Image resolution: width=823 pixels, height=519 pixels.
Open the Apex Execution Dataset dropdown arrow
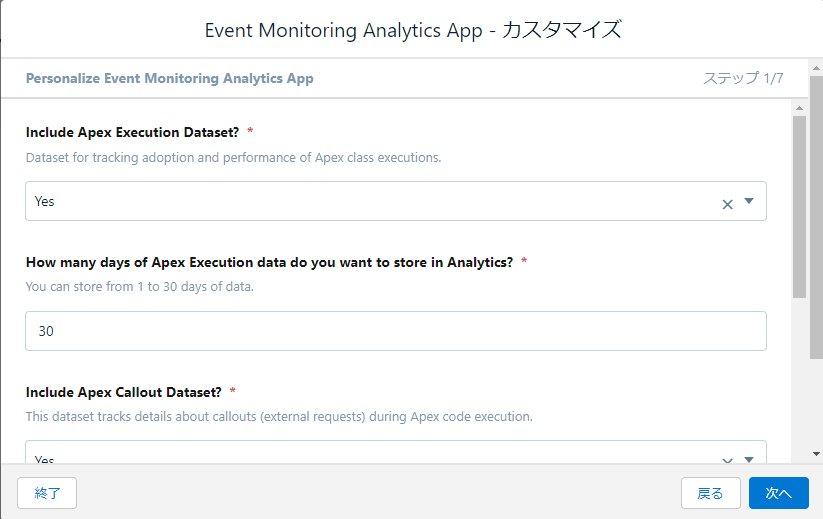point(749,201)
